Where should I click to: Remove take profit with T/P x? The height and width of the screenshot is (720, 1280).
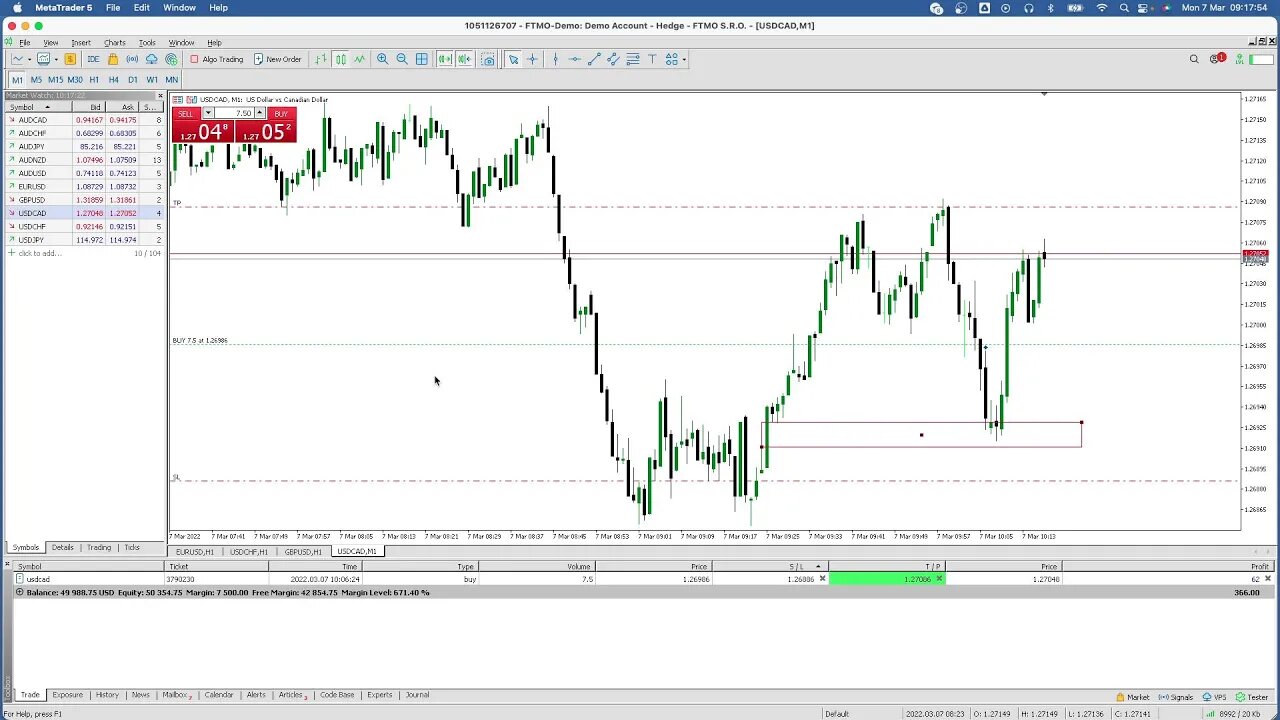pos(939,579)
